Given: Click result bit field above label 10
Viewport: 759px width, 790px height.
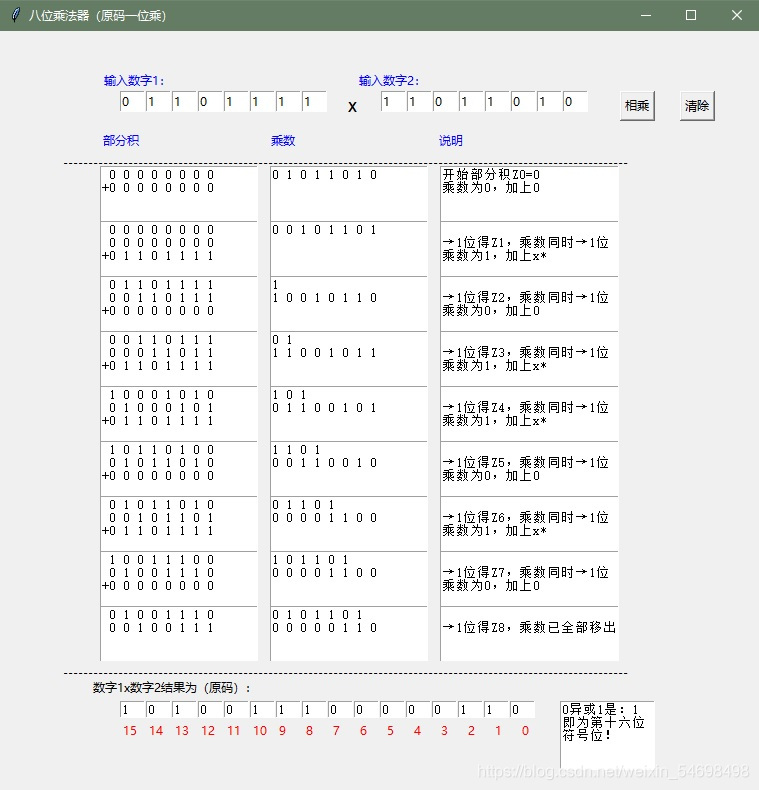Looking at the screenshot, I should [262, 710].
